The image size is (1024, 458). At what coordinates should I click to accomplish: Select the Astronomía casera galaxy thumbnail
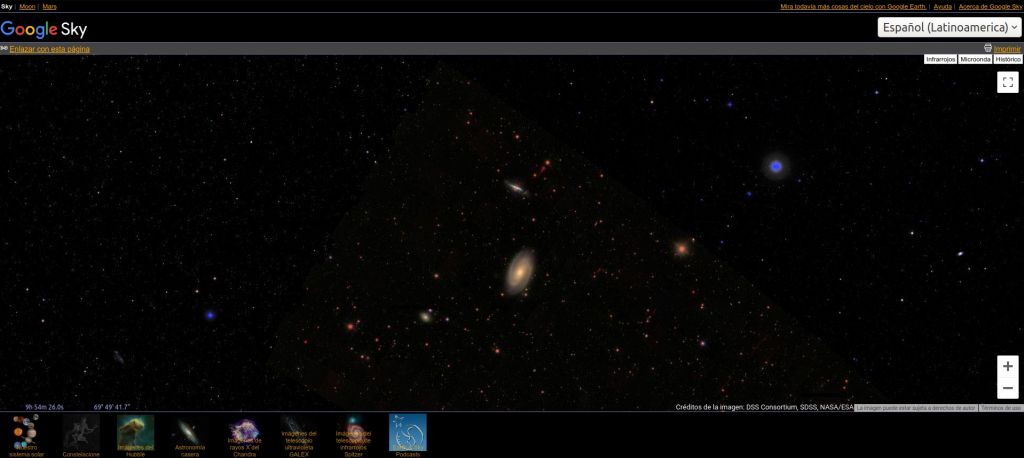pyautogui.click(x=190, y=433)
